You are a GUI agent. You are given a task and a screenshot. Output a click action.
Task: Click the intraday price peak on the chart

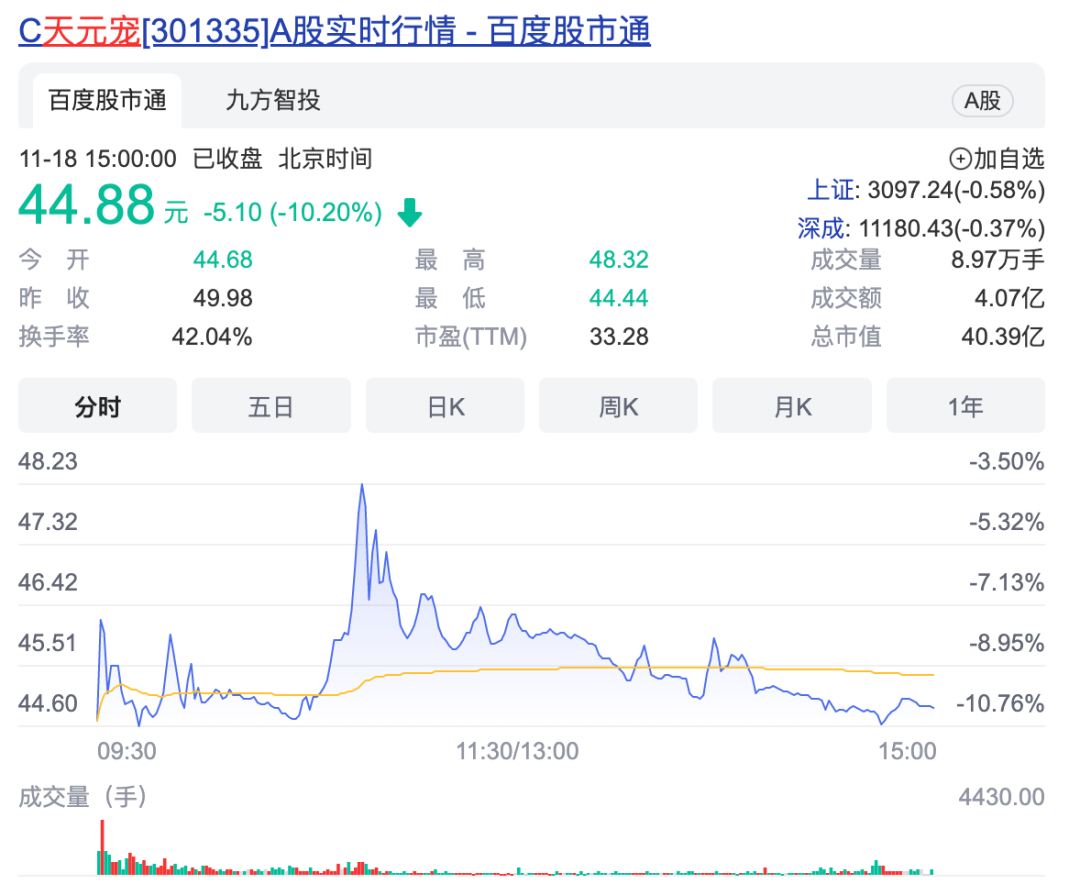pyautogui.click(x=362, y=486)
